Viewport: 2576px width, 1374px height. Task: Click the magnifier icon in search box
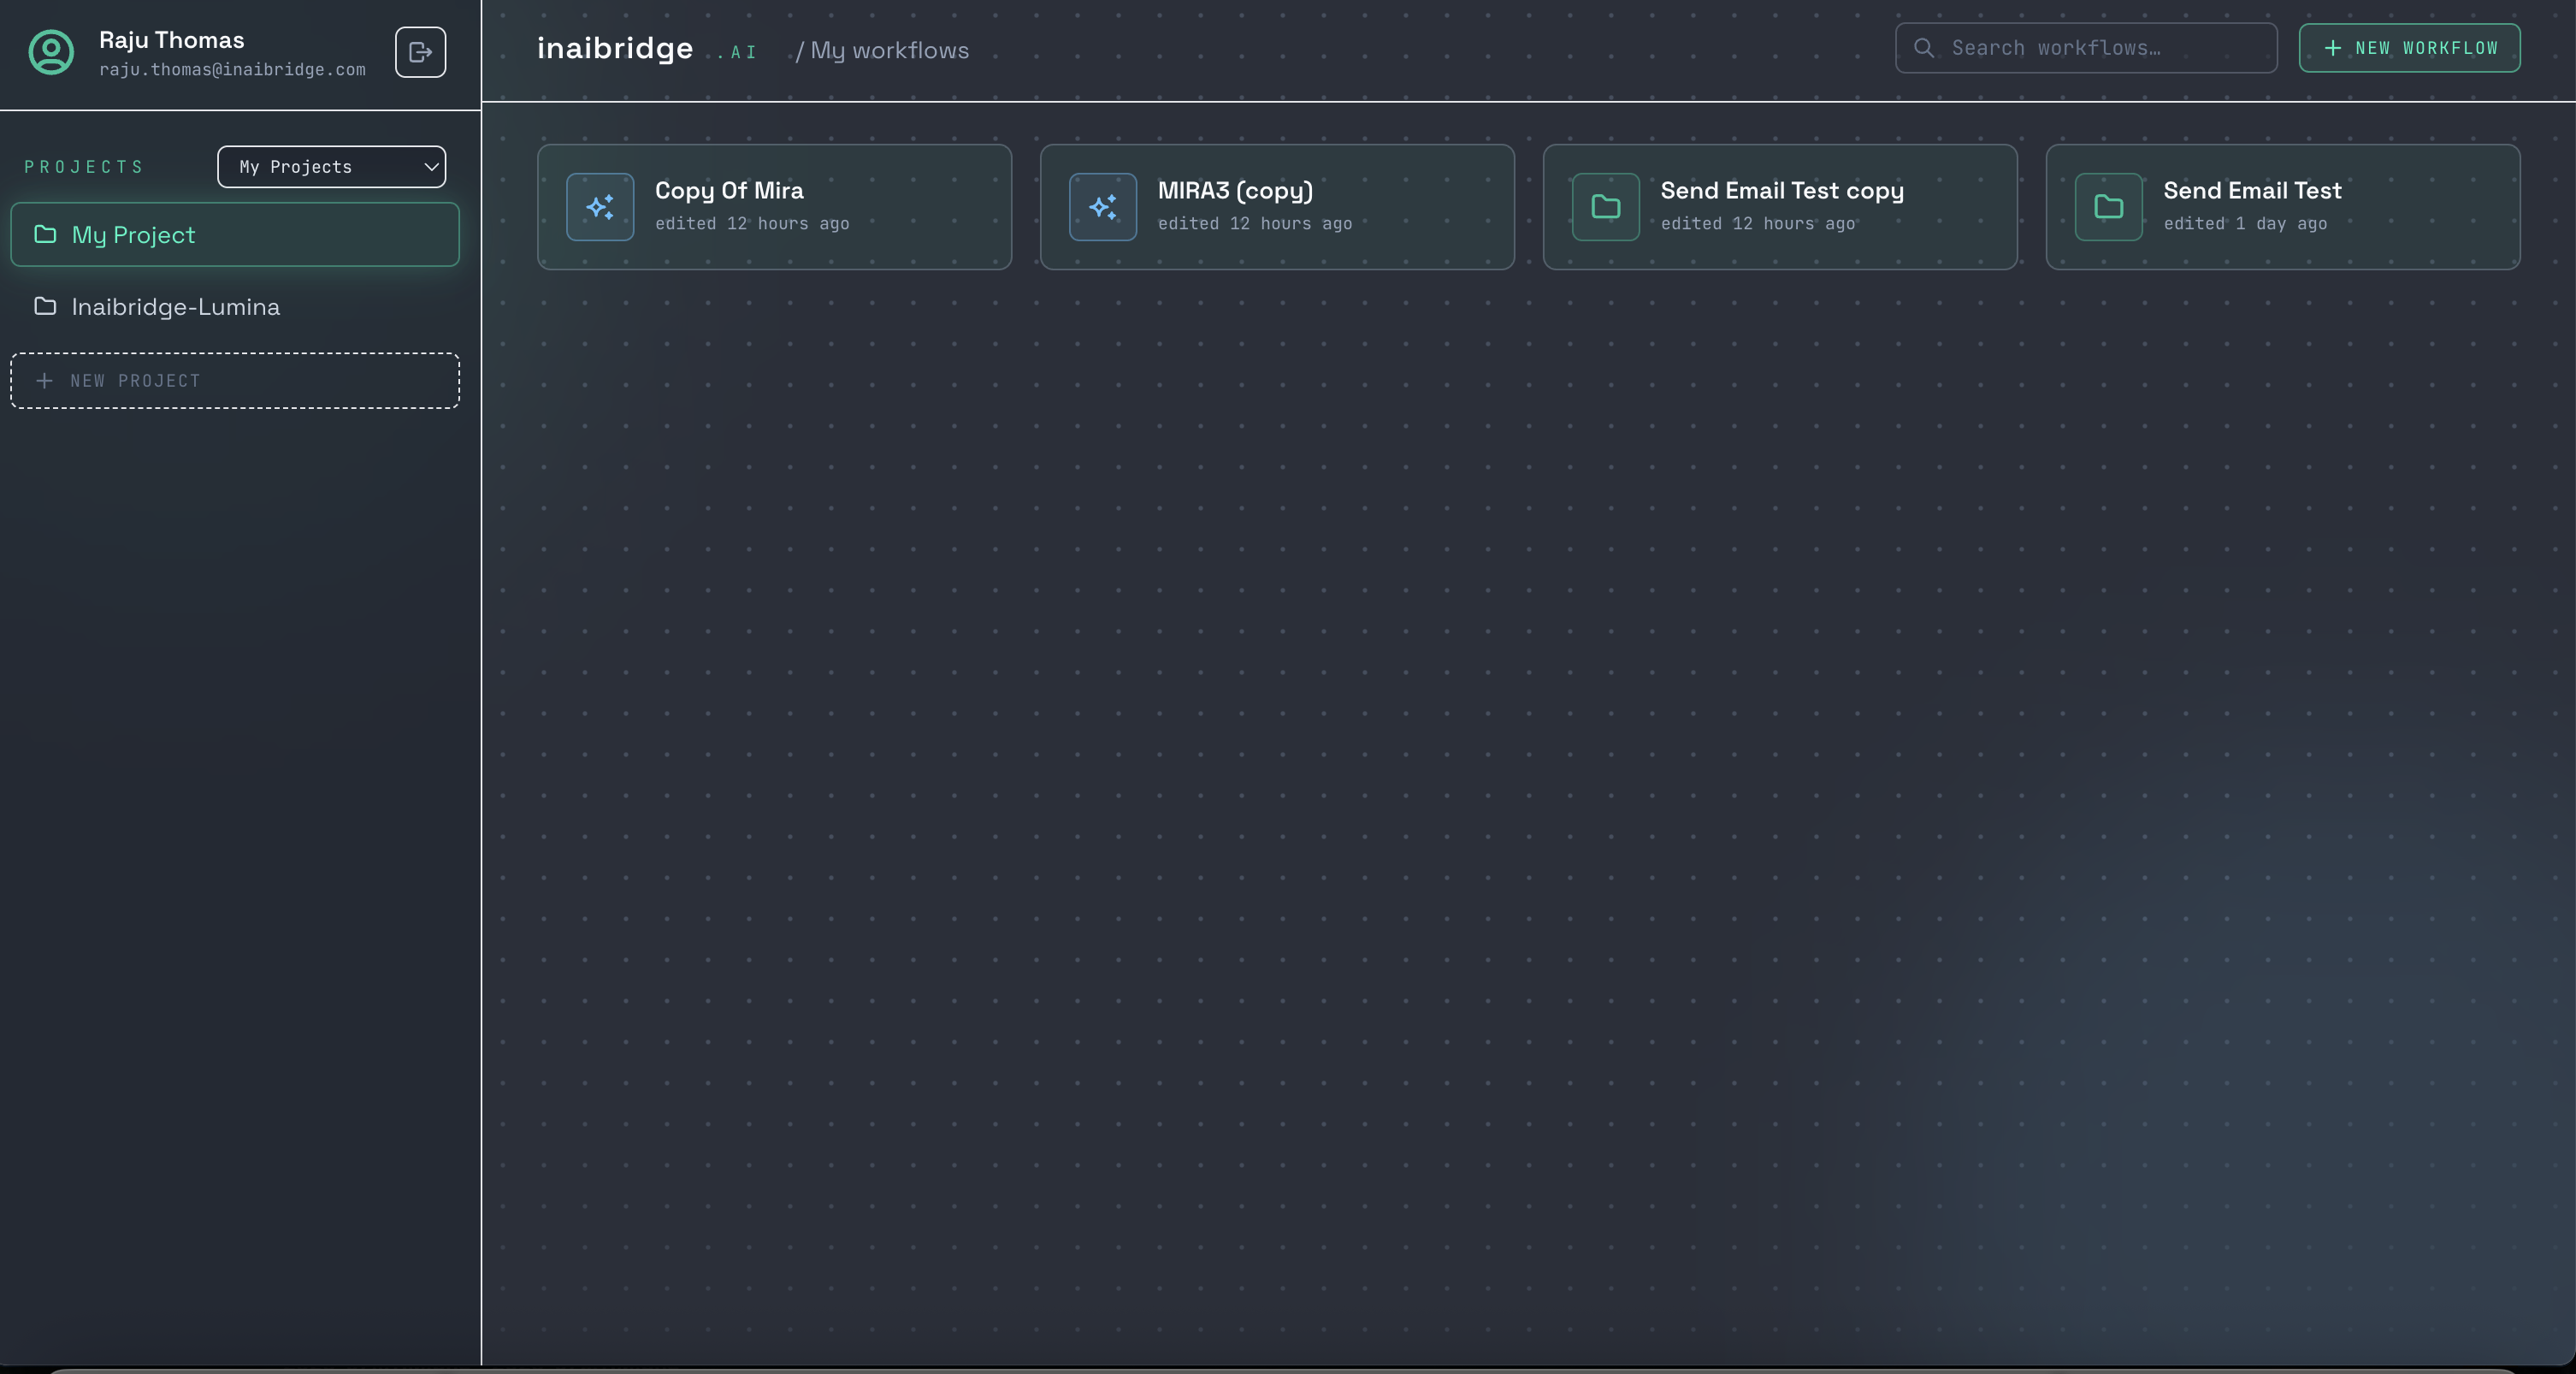point(1923,48)
